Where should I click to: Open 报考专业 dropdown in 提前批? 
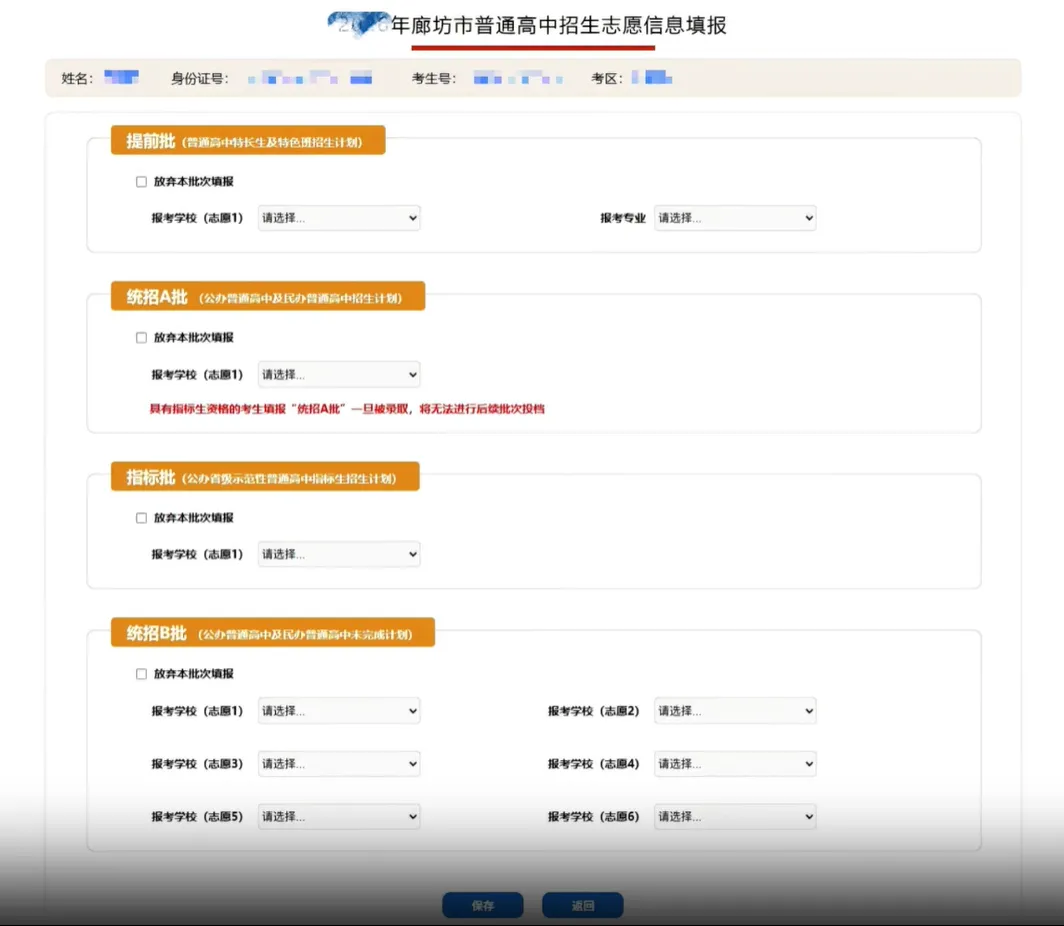click(x=735, y=218)
